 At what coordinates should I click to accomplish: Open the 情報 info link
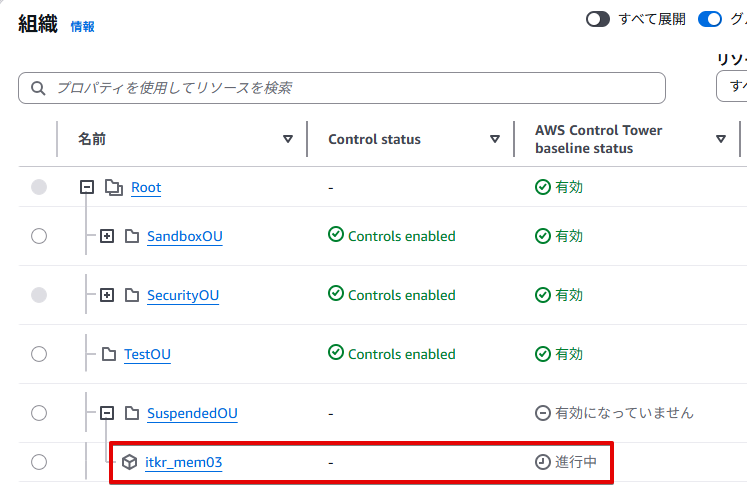[83, 27]
